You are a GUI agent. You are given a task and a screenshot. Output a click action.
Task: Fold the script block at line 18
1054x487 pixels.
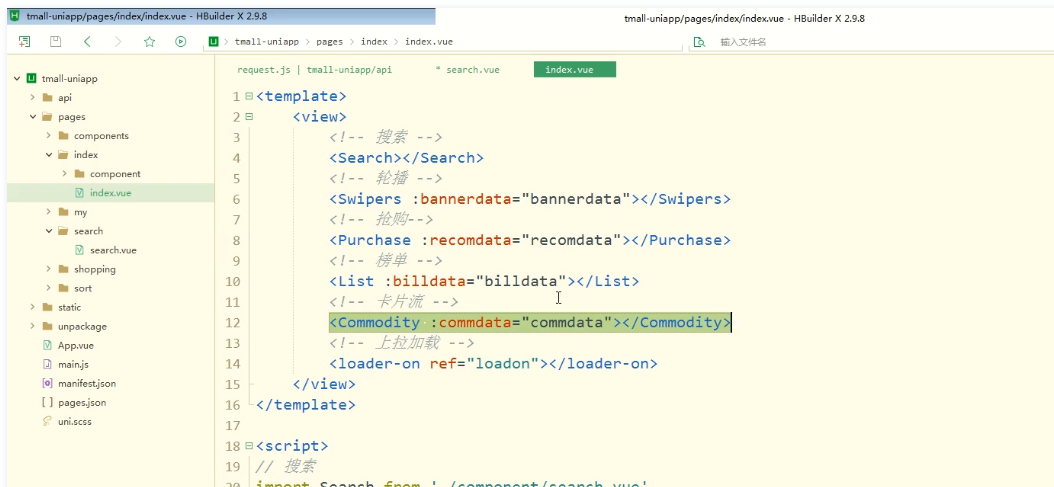click(x=249, y=445)
